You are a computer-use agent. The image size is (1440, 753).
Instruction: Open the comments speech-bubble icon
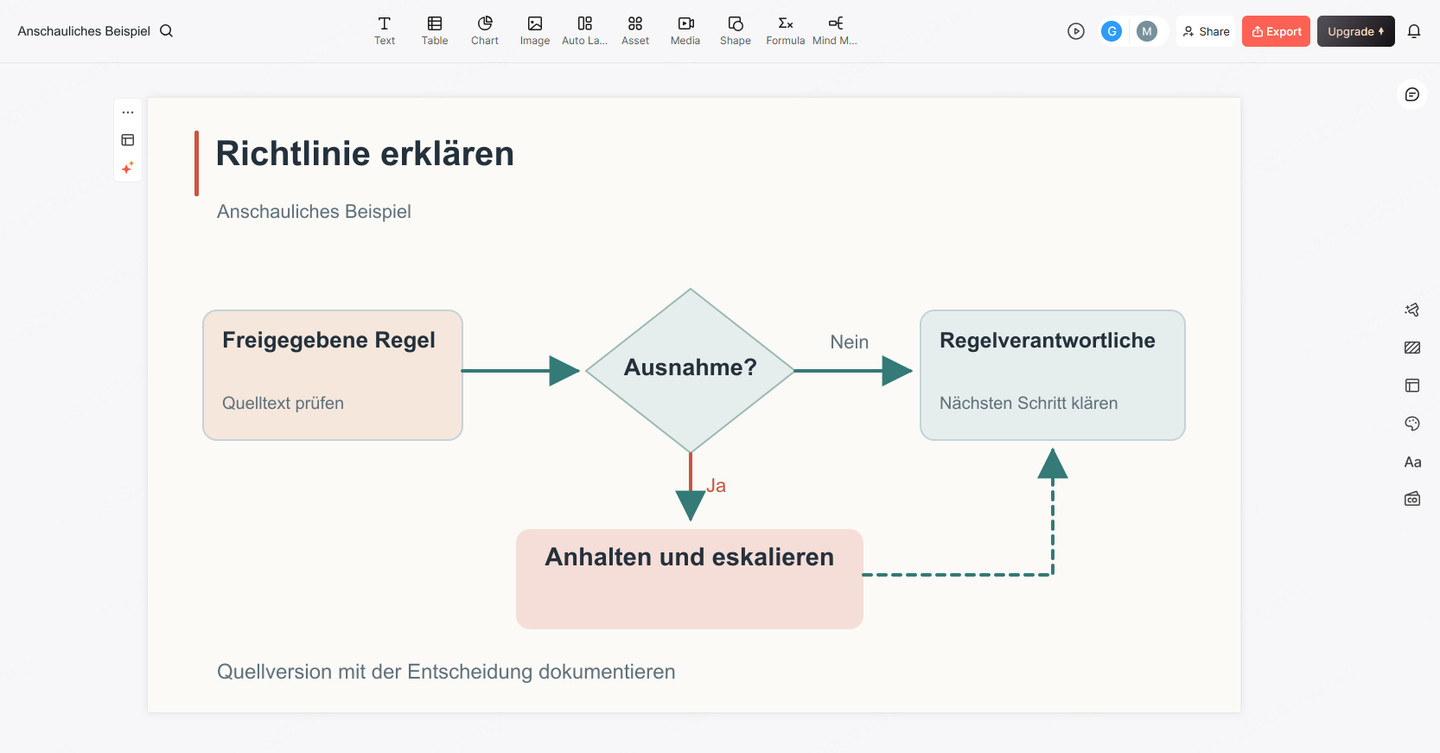click(x=1412, y=94)
